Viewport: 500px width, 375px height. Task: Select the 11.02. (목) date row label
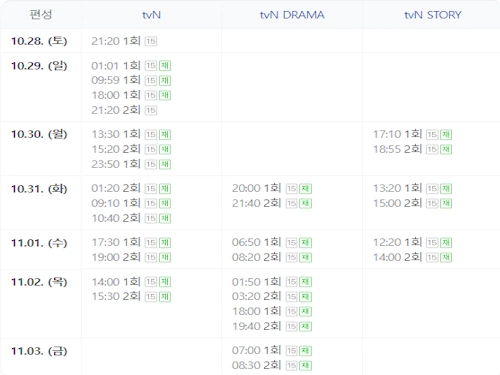[39, 282]
